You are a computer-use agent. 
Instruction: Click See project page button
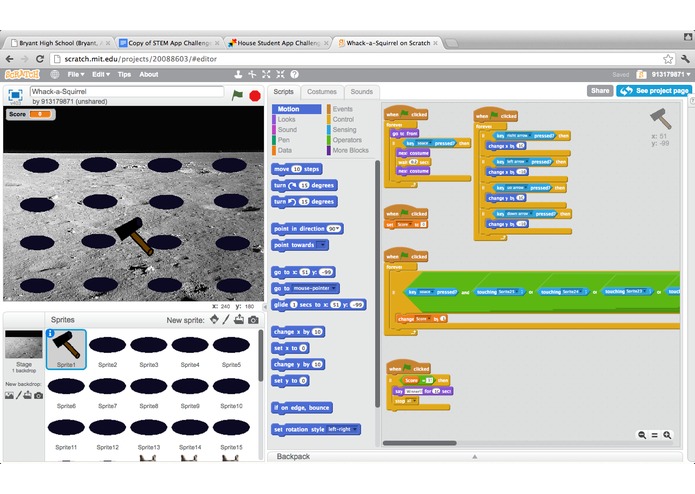654,90
